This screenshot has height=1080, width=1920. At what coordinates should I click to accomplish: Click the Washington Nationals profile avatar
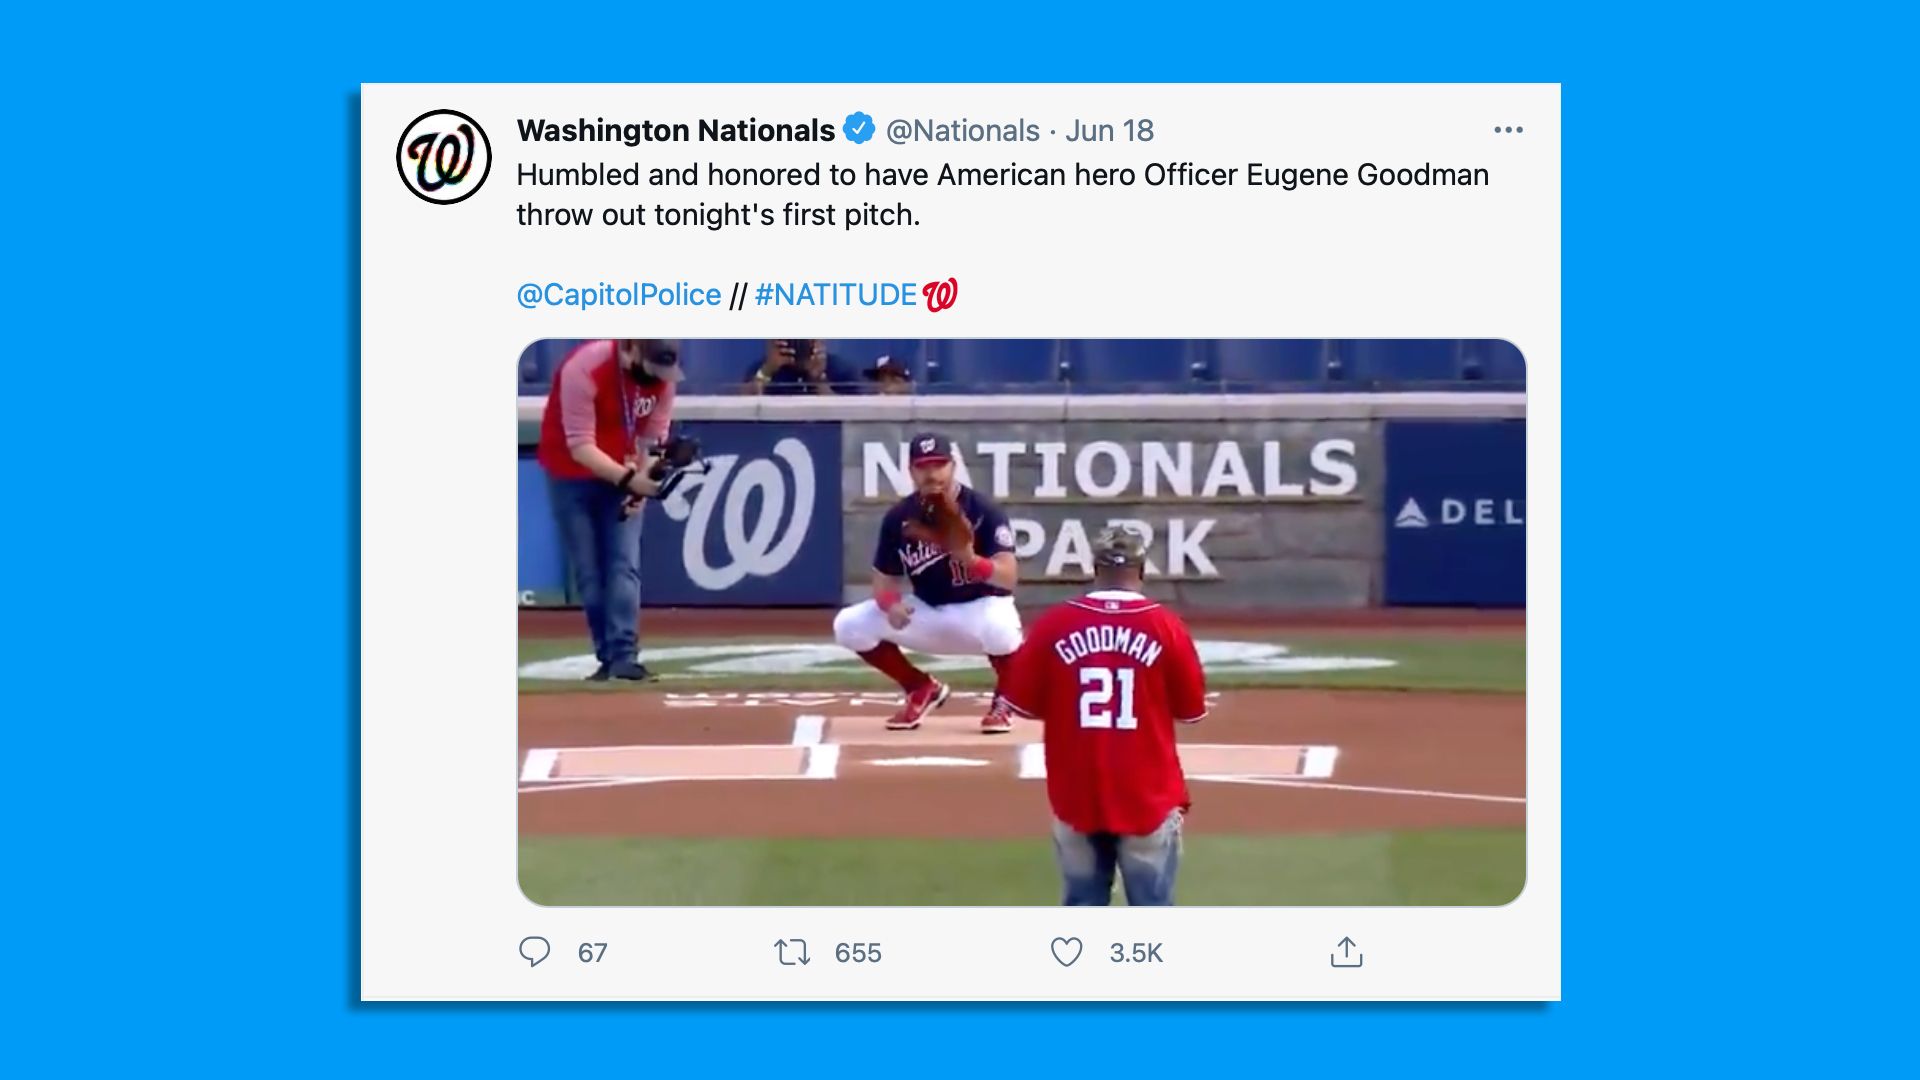[446, 153]
